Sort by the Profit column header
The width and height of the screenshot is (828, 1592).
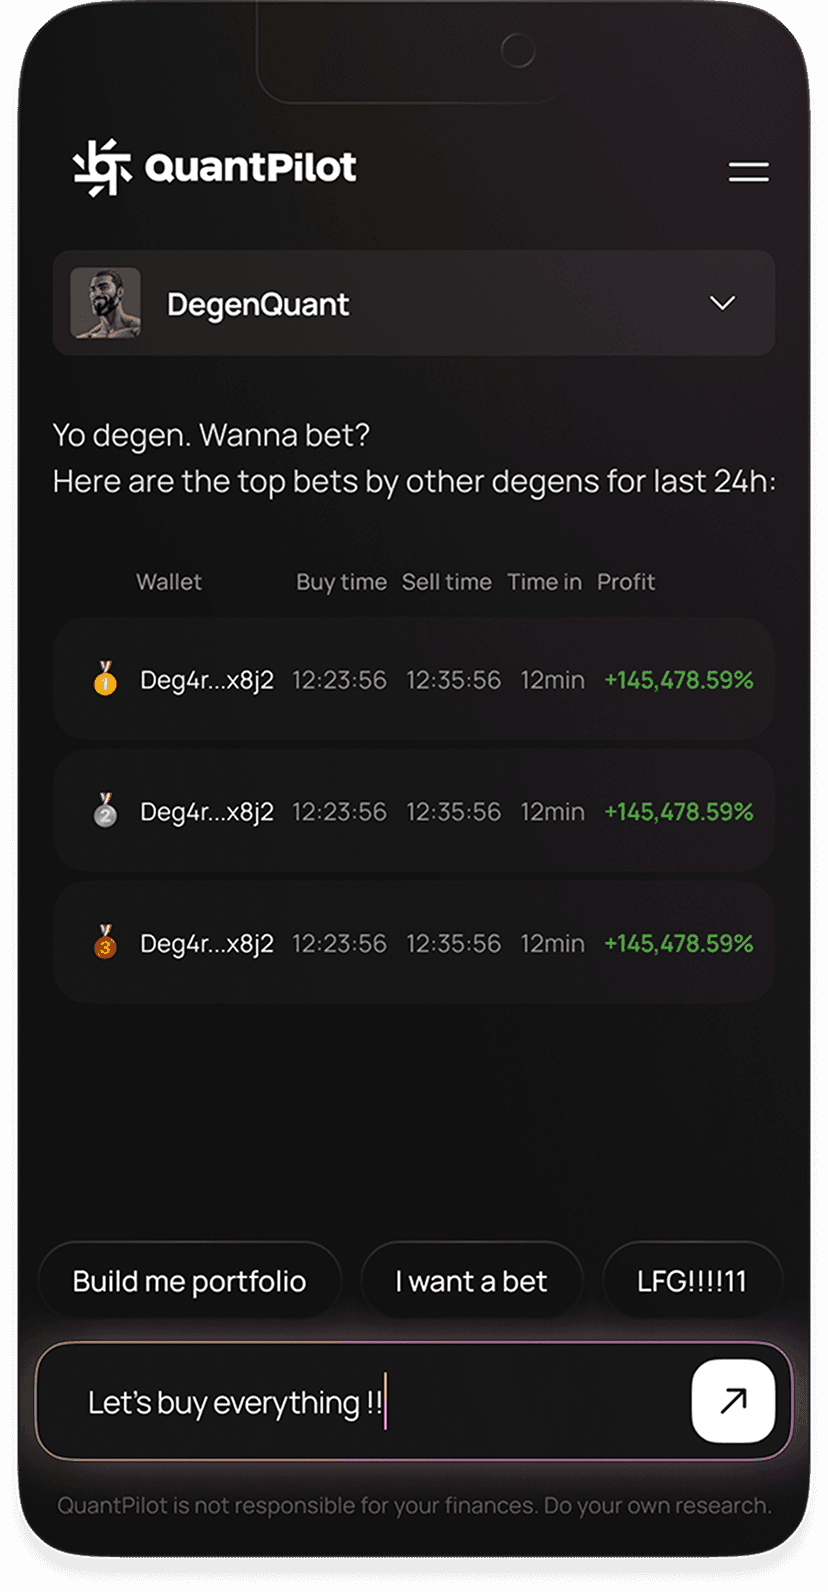[x=626, y=582]
